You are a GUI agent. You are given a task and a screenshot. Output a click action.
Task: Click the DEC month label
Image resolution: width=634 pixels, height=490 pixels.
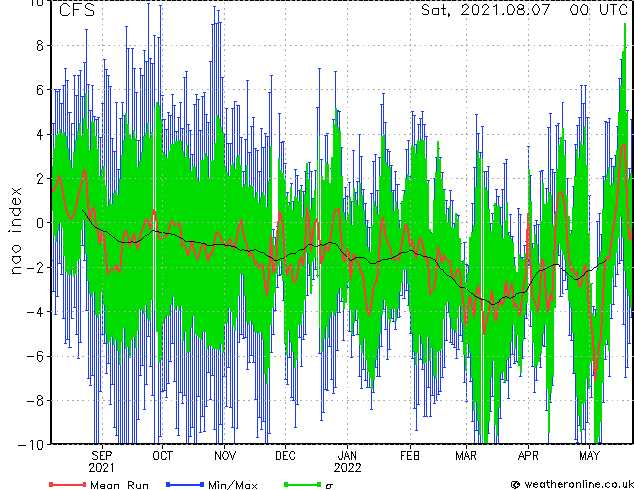(285, 456)
